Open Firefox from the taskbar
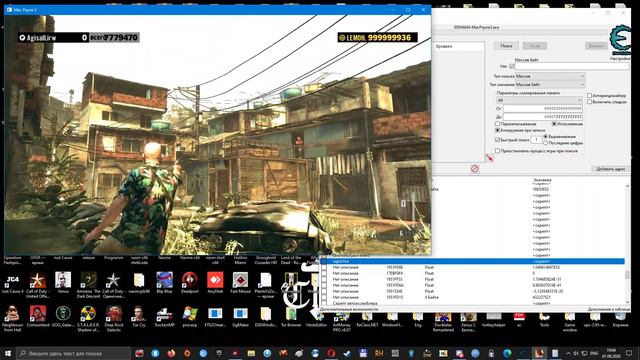Viewport: 640px width, 360px height. pyautogui.click(x=171, y=353)
